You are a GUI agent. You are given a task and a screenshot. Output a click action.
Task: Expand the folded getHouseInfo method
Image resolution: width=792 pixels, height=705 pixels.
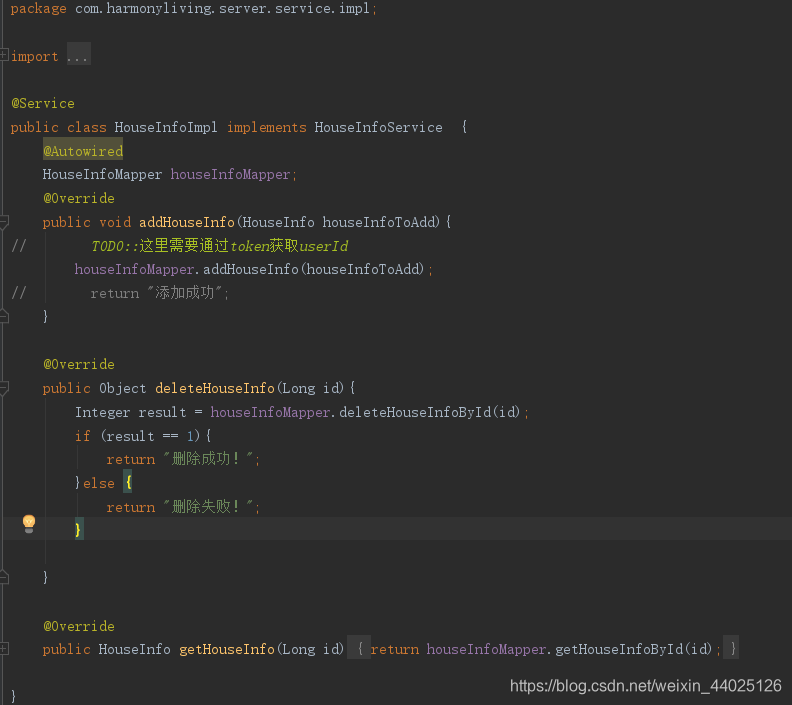[x=4, y=649]
